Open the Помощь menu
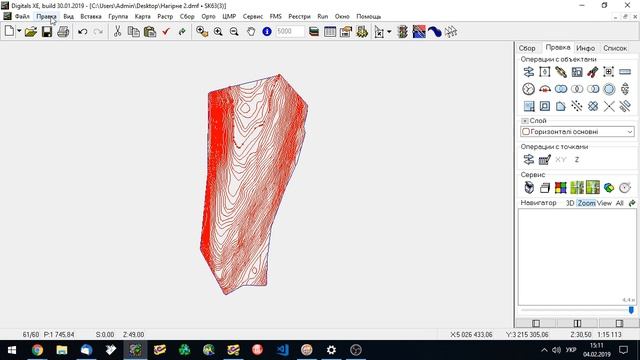The width and height of the screenshot is (640, 360). click(369, 17)
